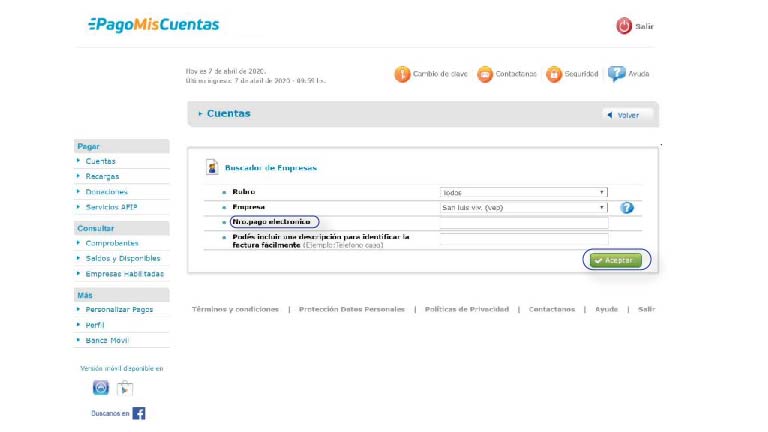768x432 pixels.
Task: Expand the Rubro dropdown
Action: [x=523, y=192]
